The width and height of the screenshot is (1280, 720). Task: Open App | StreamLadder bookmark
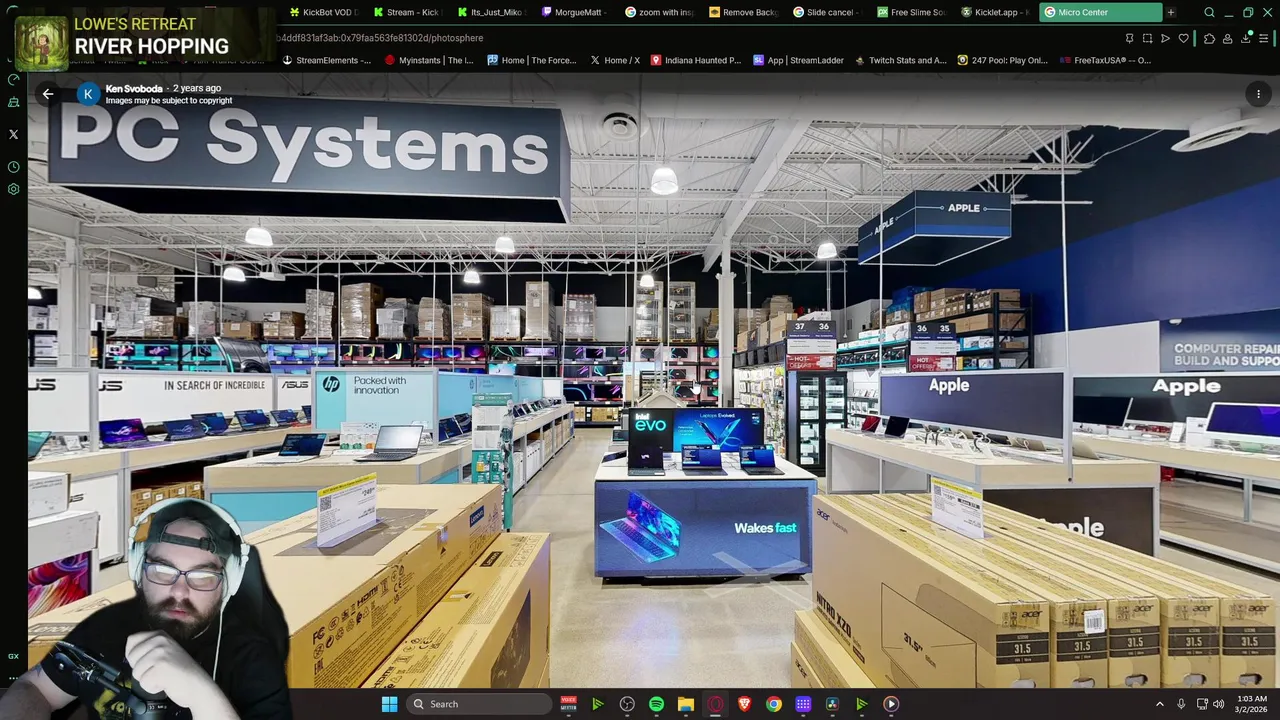[798, 60]
